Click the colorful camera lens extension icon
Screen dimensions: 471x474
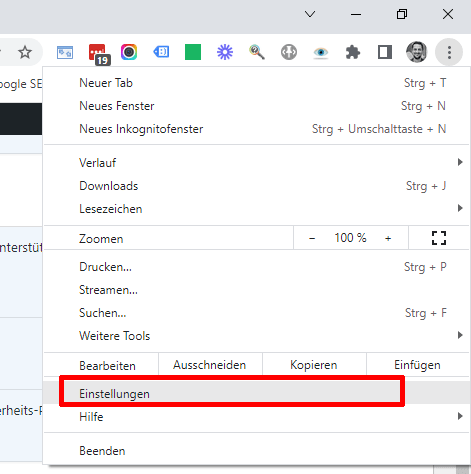(129, 52)
